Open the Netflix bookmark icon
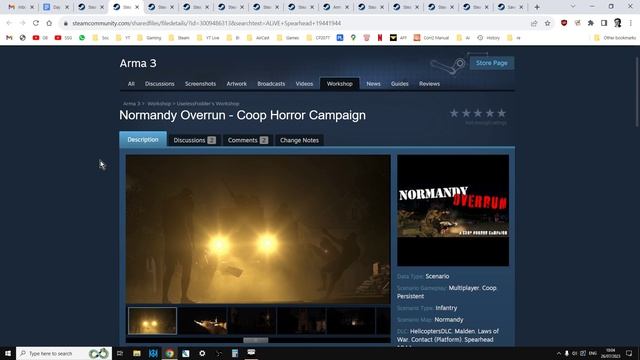This screenshot has height=360, width=640. point(380,38)
